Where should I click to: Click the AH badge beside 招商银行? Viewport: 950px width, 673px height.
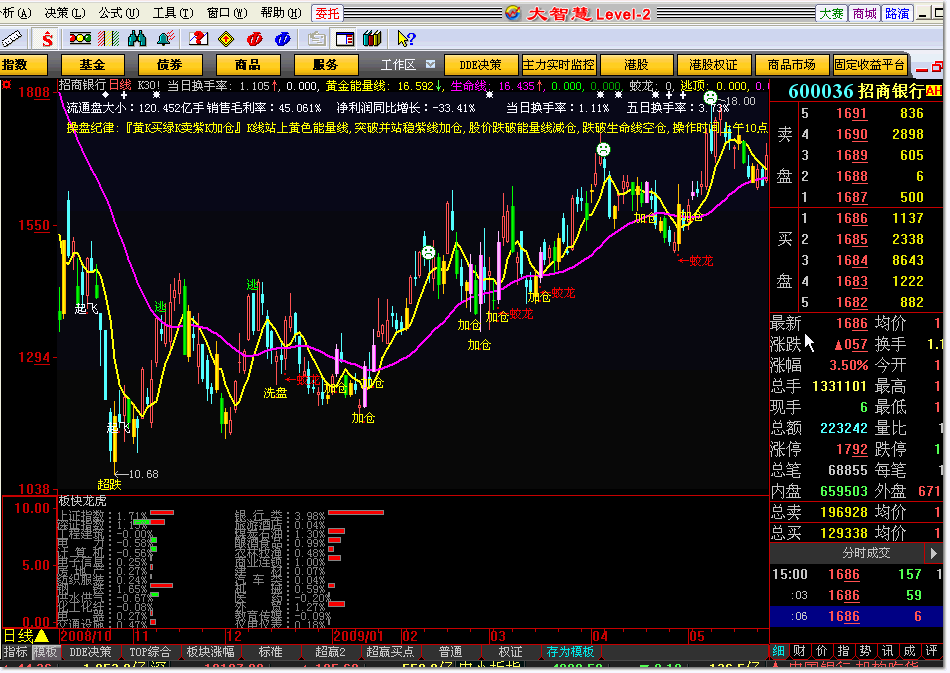(934, 91)
